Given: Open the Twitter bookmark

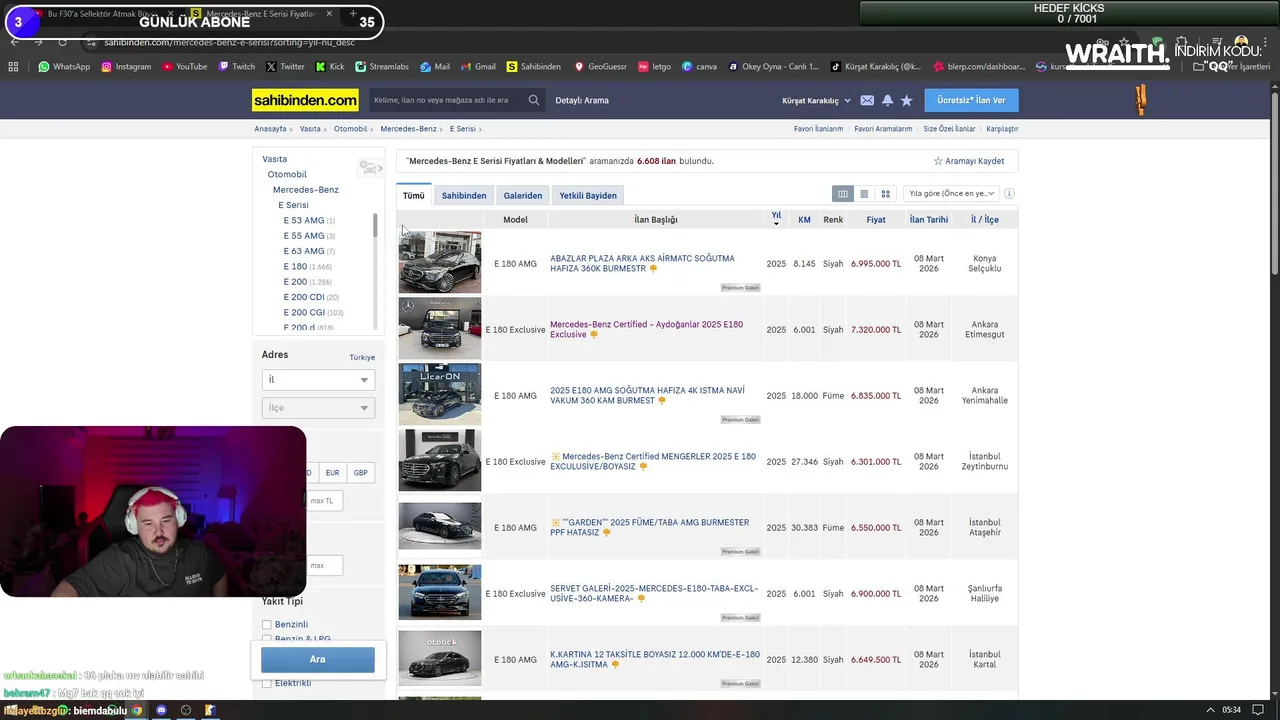Looking at the screenshot, I should coord(285,67).
